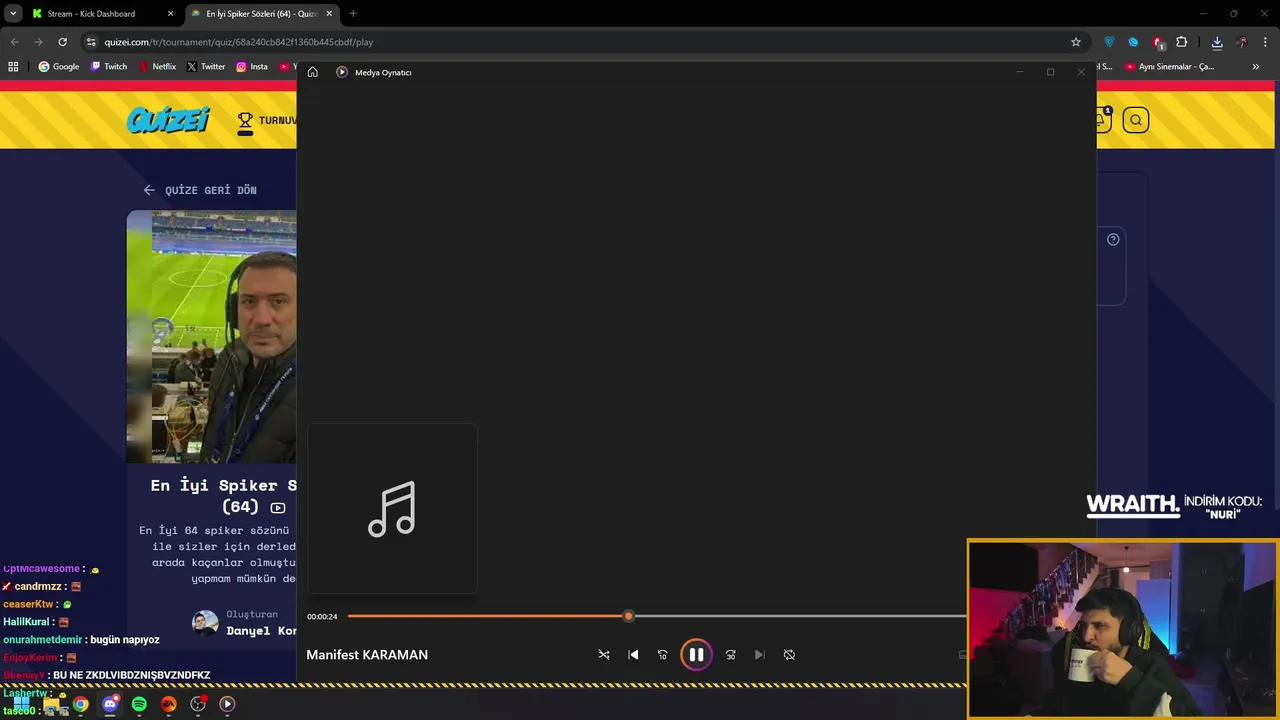The height and width of the screenshot is (720, 1280).
Task: Open the Netflix bookmark
Action: (x=157, y=67)
